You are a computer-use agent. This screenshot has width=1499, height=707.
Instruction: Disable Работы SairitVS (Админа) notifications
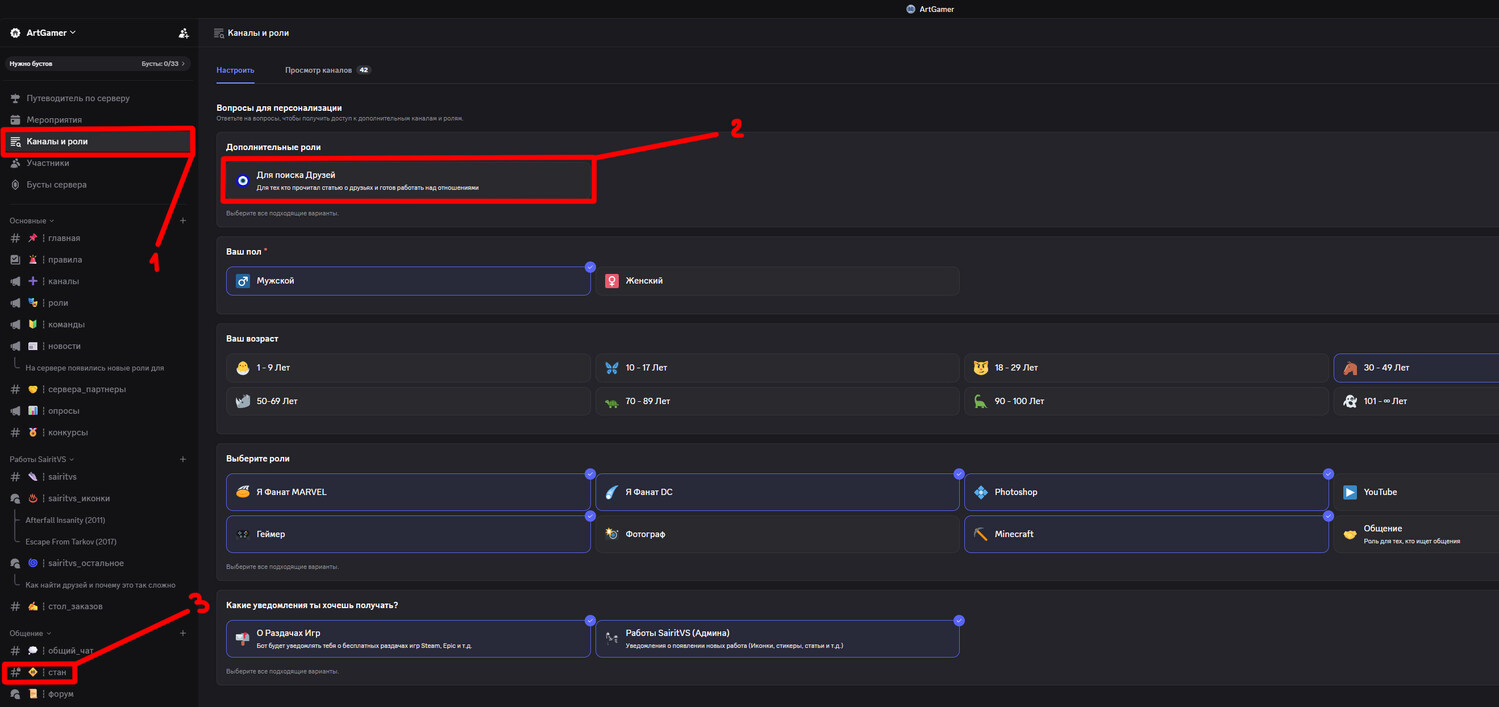click(777, 638)
